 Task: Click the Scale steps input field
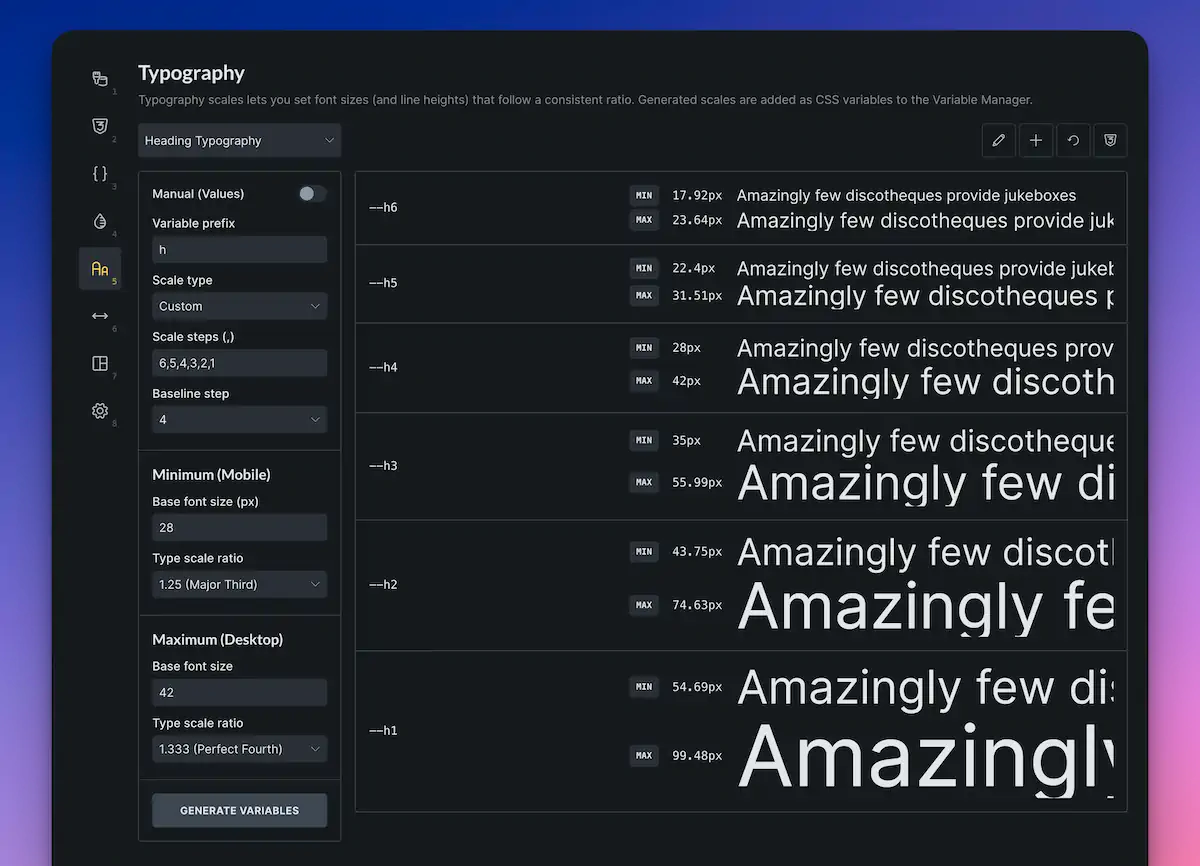[239, 363]
